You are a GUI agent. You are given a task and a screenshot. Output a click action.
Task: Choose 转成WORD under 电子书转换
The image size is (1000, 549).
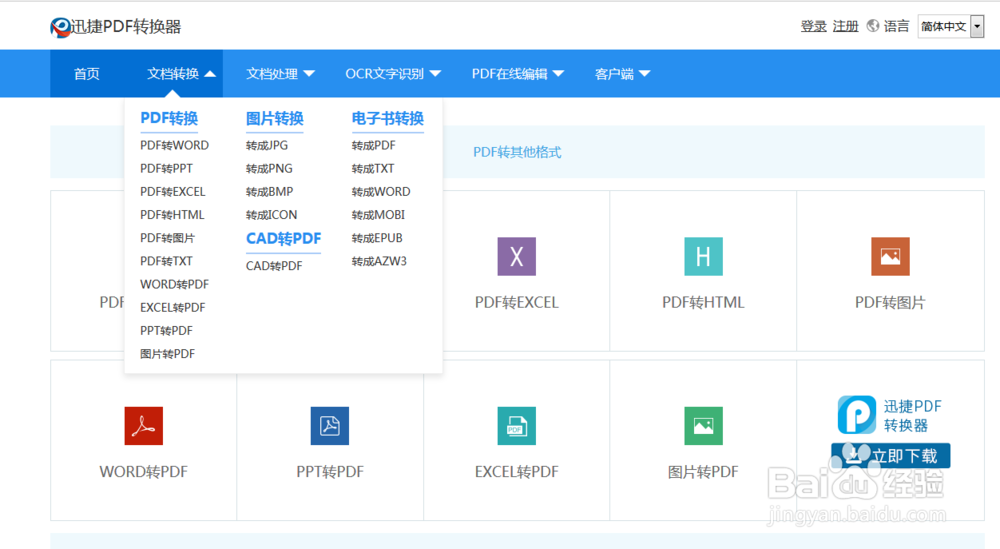(381, 191)
